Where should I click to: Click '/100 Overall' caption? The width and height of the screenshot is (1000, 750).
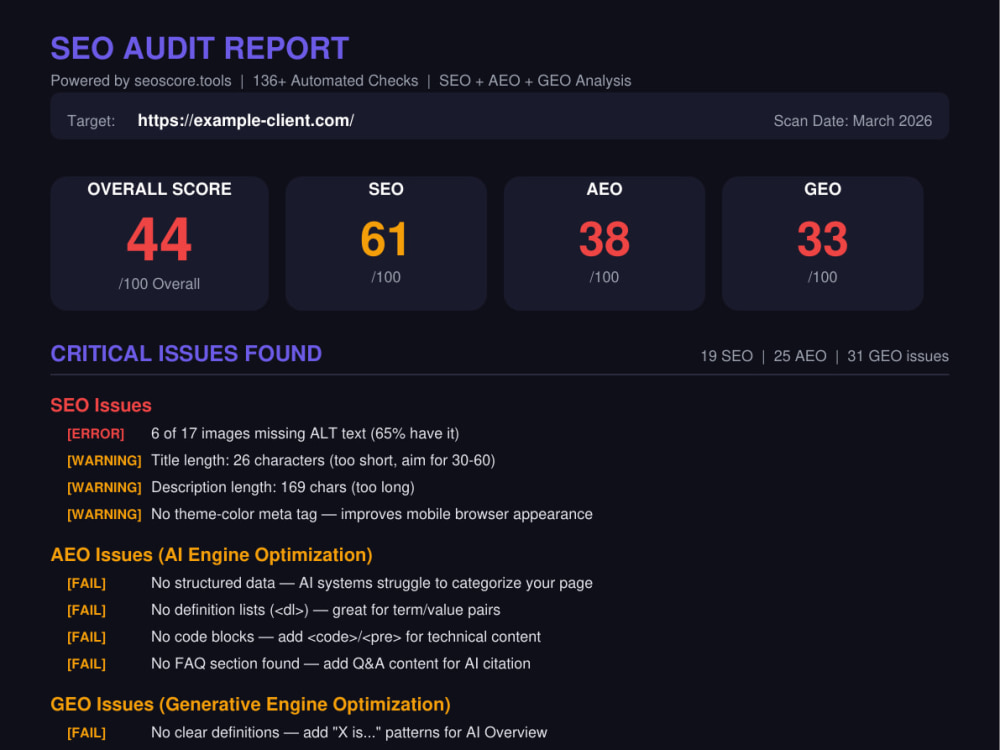(159, 284)
